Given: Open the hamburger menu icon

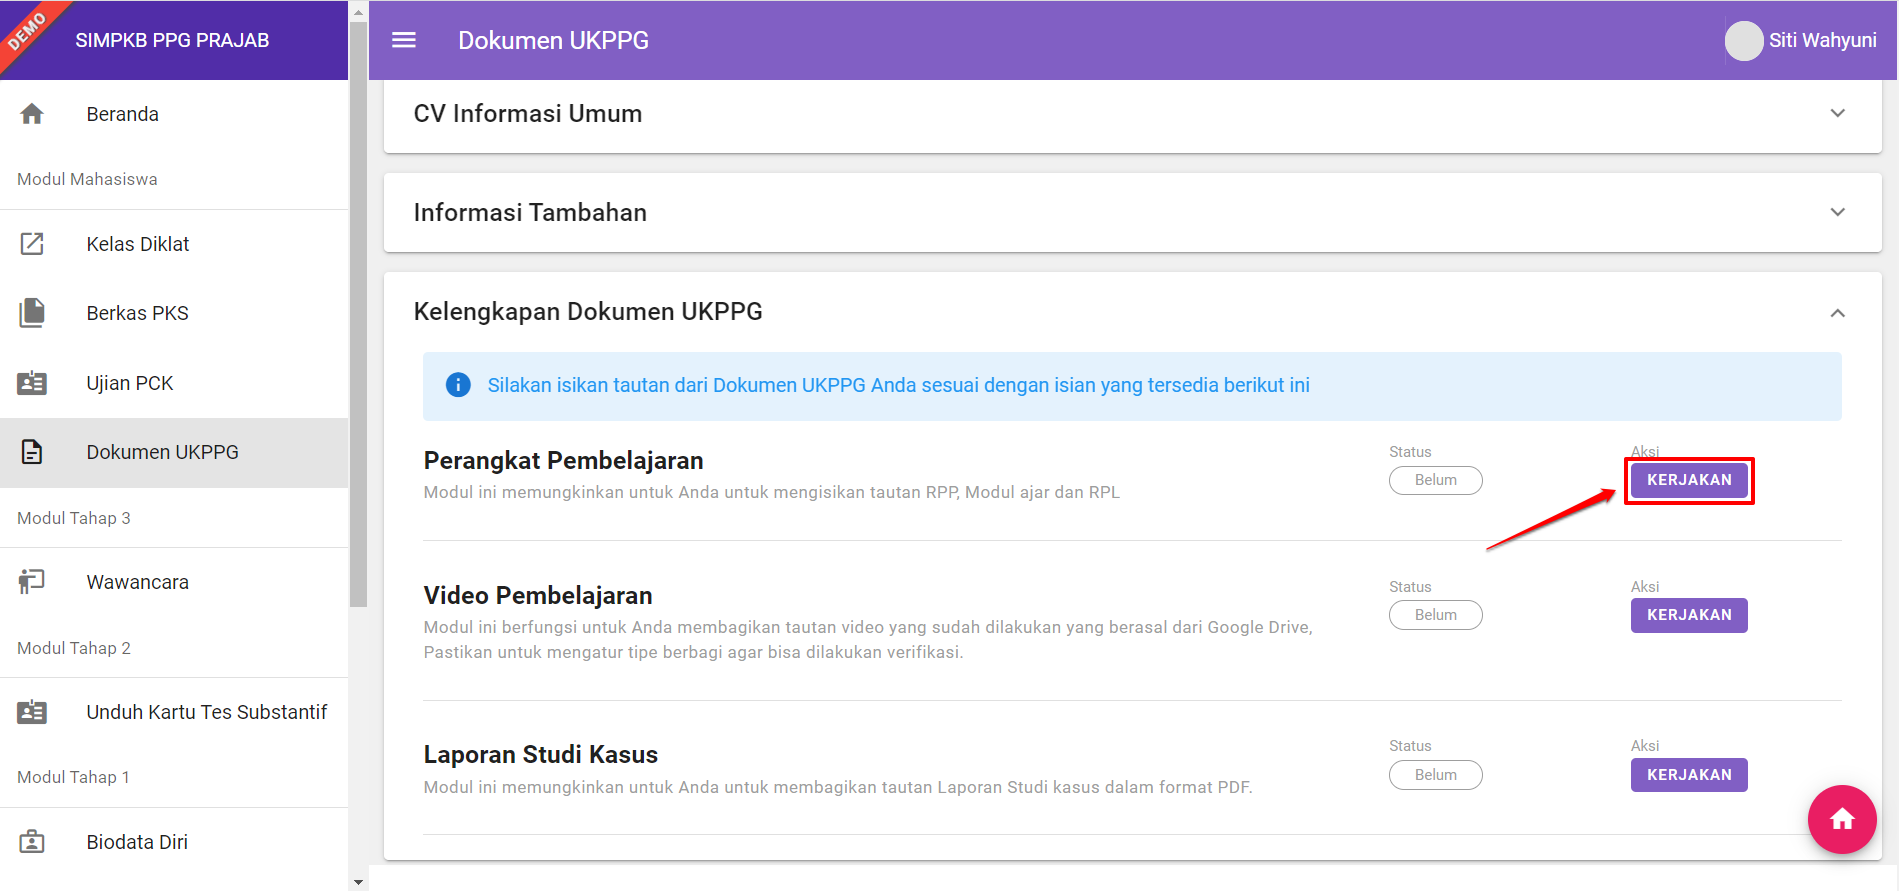Looking at the screenshot, I should (x=404, y=40).
